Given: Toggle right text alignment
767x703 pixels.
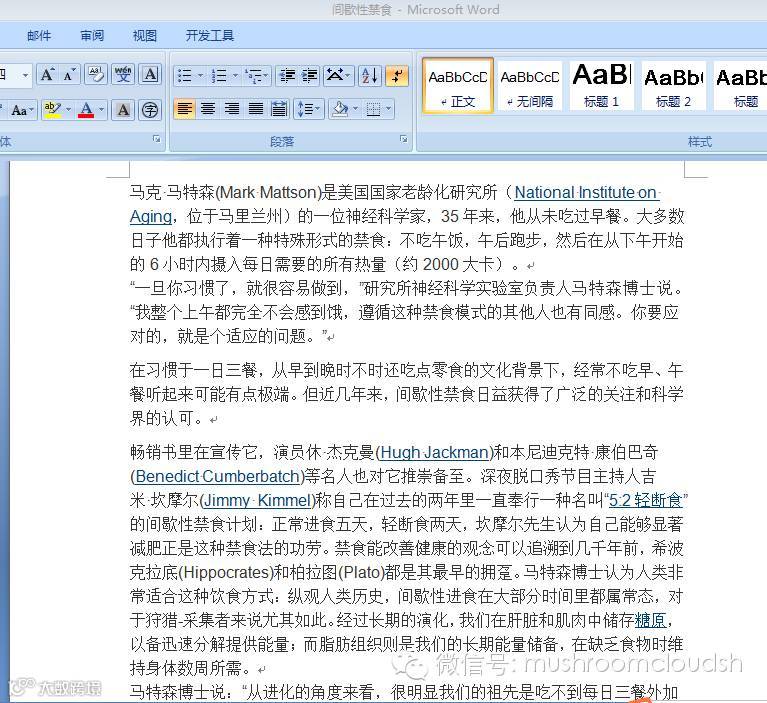Looking at the screenshot, I should pyautogui.click(x=232, y=109).
